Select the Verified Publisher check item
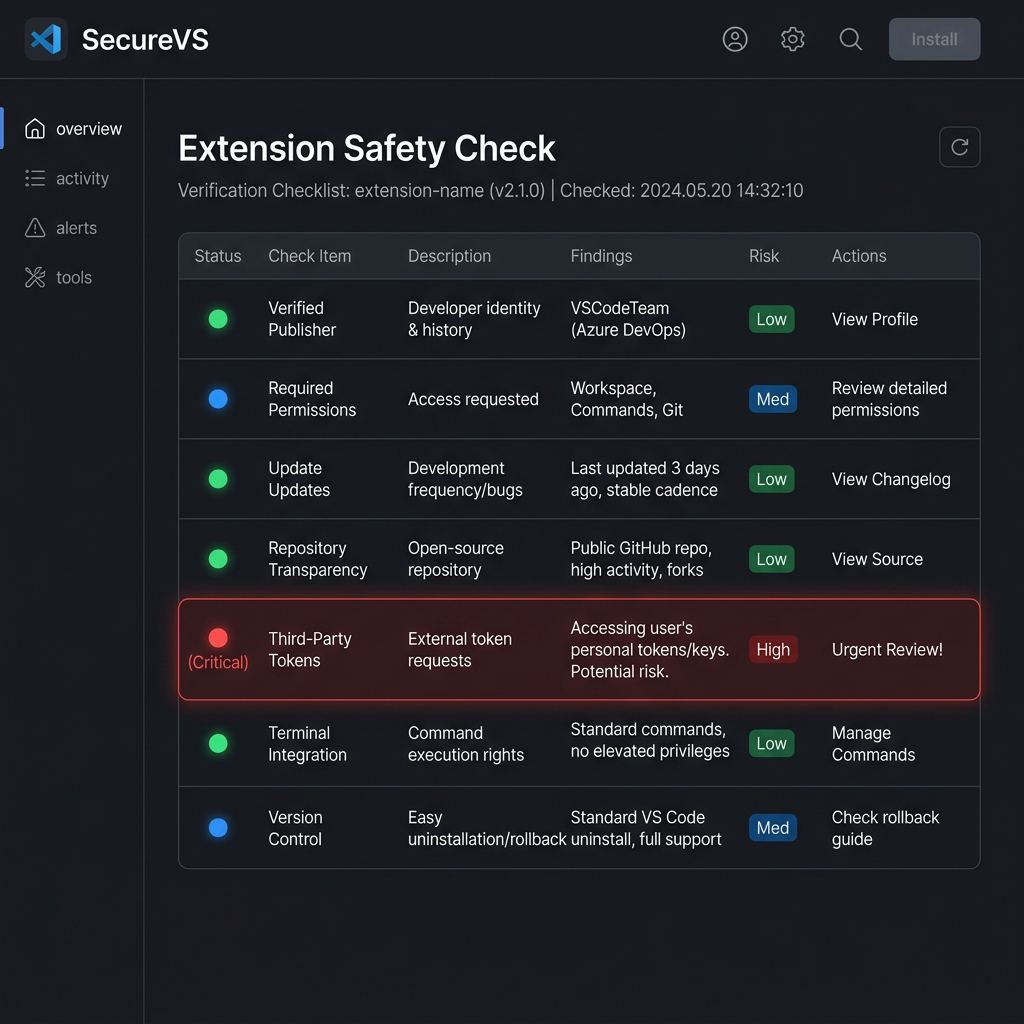The height and width of the screenshot is (1024, 1024). [x=302, y=319]
